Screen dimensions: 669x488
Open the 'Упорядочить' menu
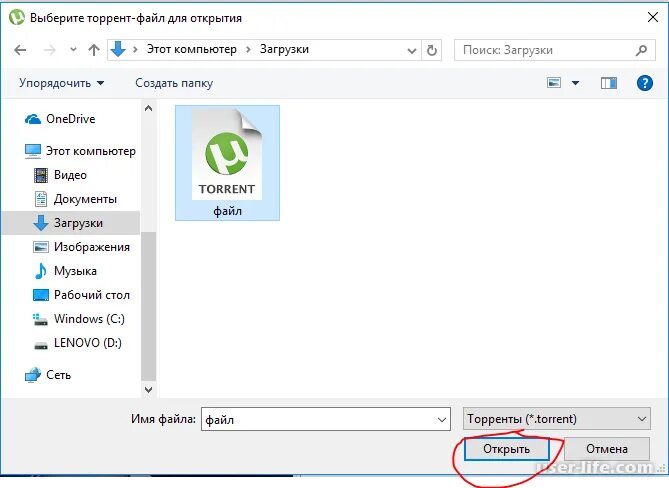click(x=61, y=83)
